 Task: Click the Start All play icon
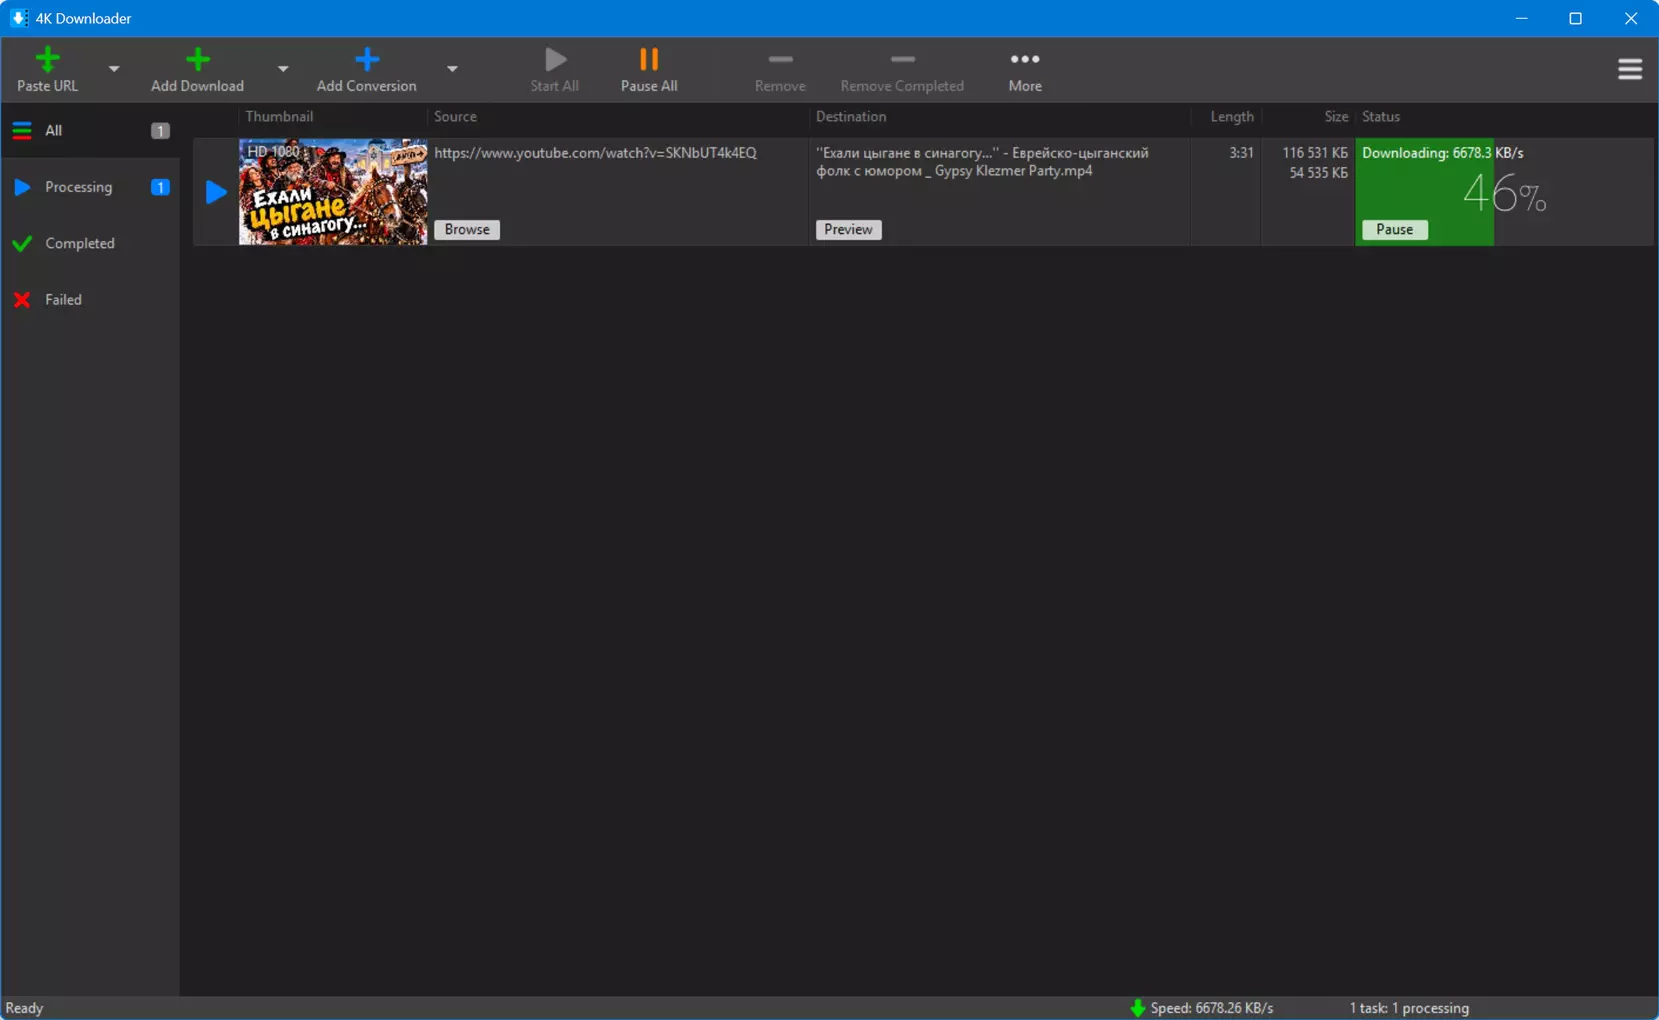coord(555,60)
